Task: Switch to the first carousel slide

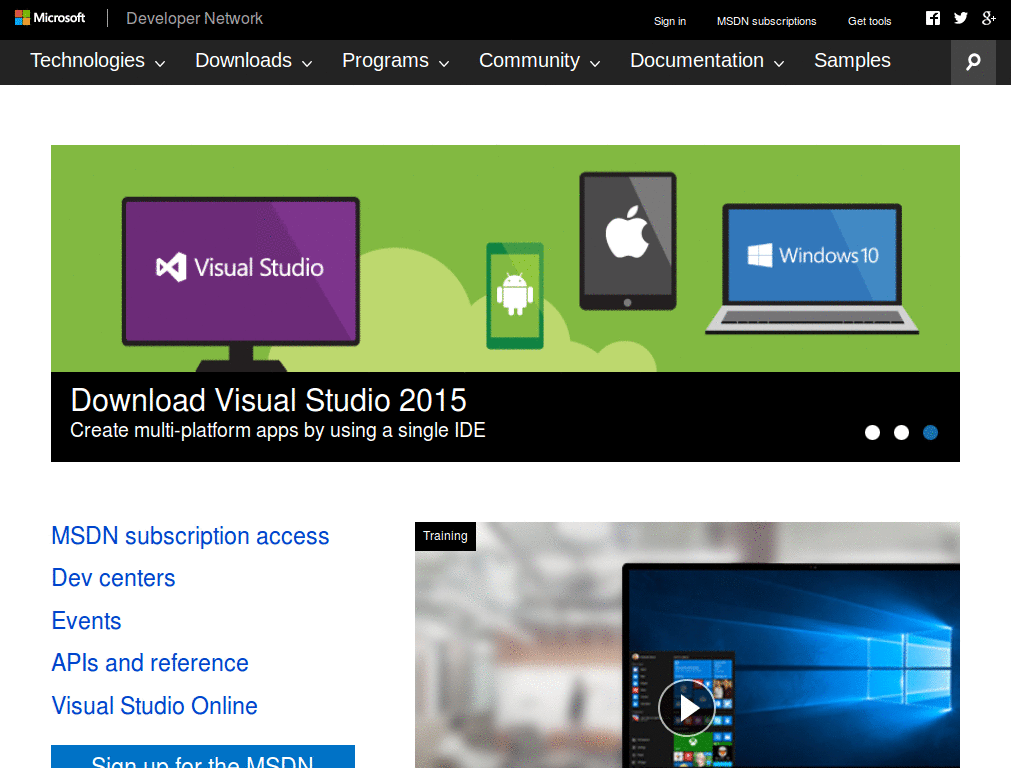Action: click(x=872, y=432)
